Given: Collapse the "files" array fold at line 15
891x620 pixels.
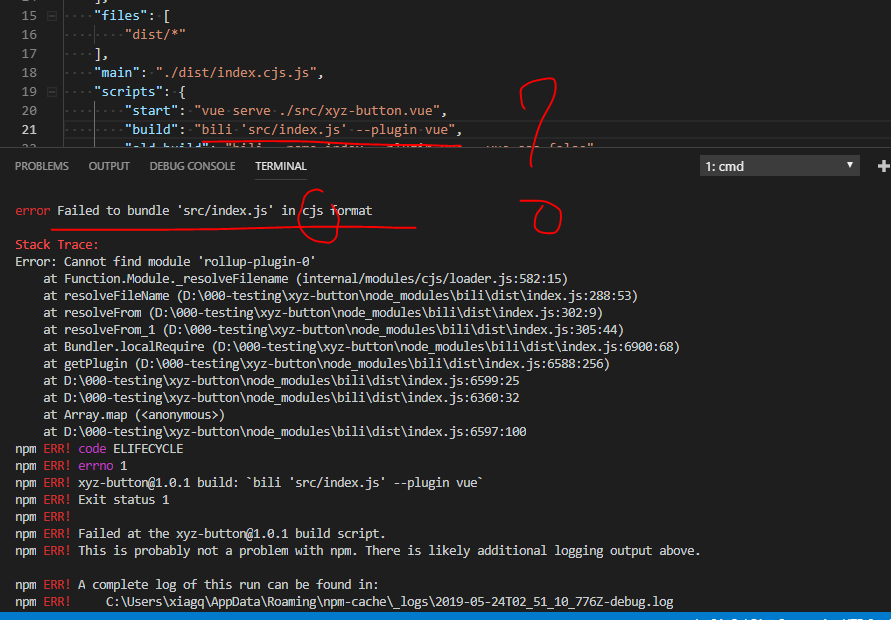Looking at the screenshot, I should 52,16.
